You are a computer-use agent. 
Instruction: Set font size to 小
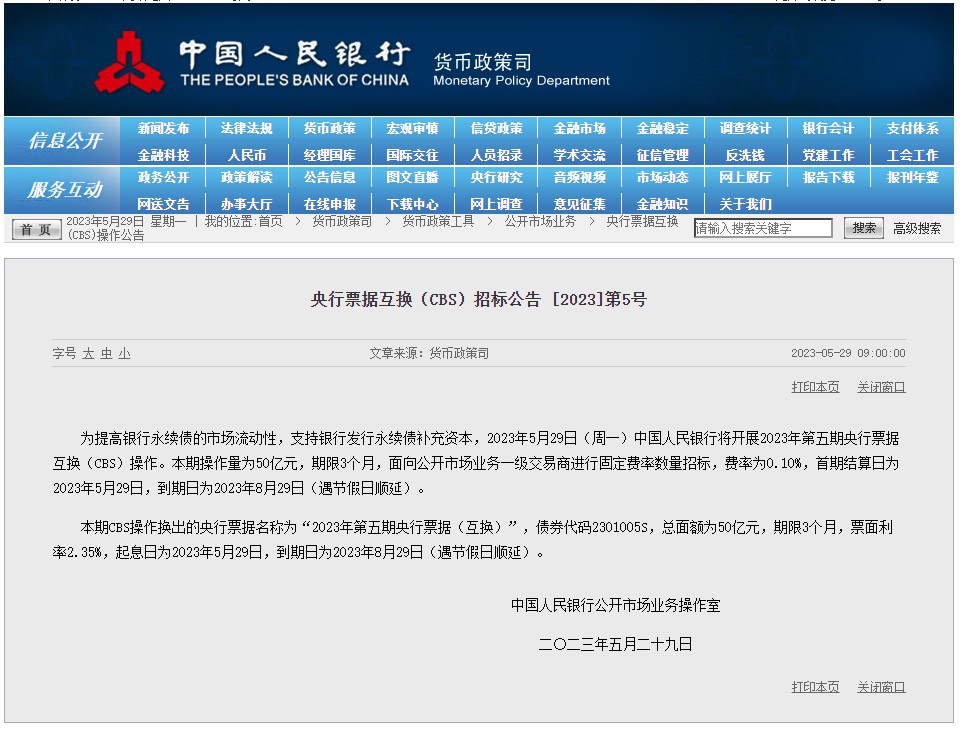[124, 354]
